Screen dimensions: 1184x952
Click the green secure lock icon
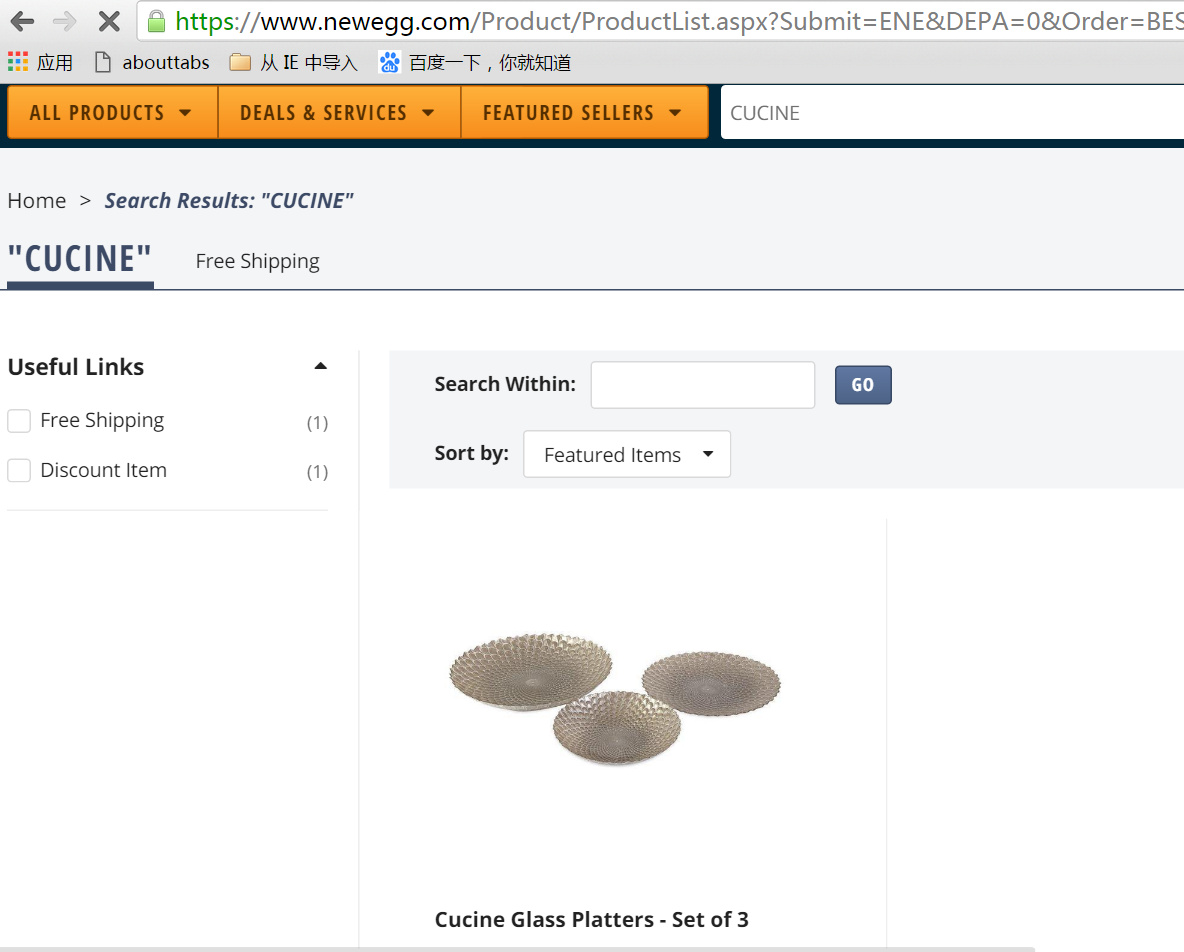click(156, 21)
